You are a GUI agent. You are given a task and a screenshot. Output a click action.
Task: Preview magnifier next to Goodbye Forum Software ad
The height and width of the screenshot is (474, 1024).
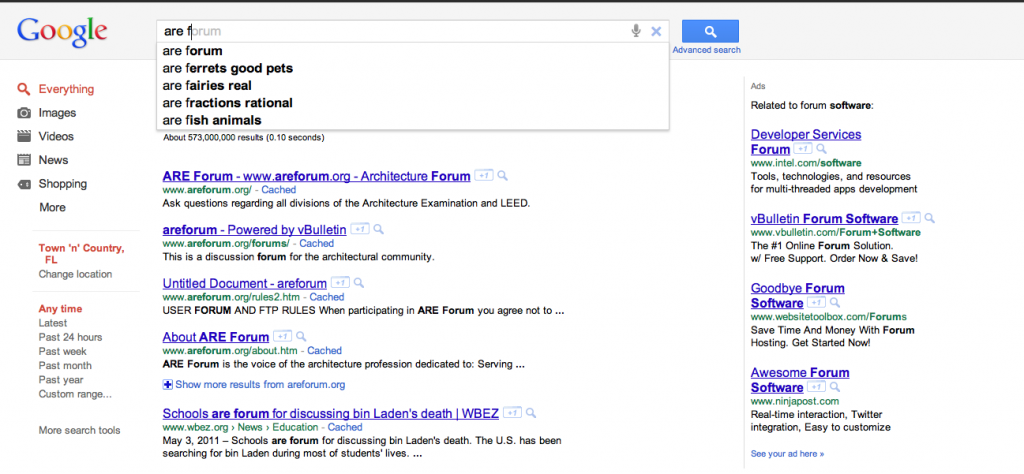coord(835,303)
